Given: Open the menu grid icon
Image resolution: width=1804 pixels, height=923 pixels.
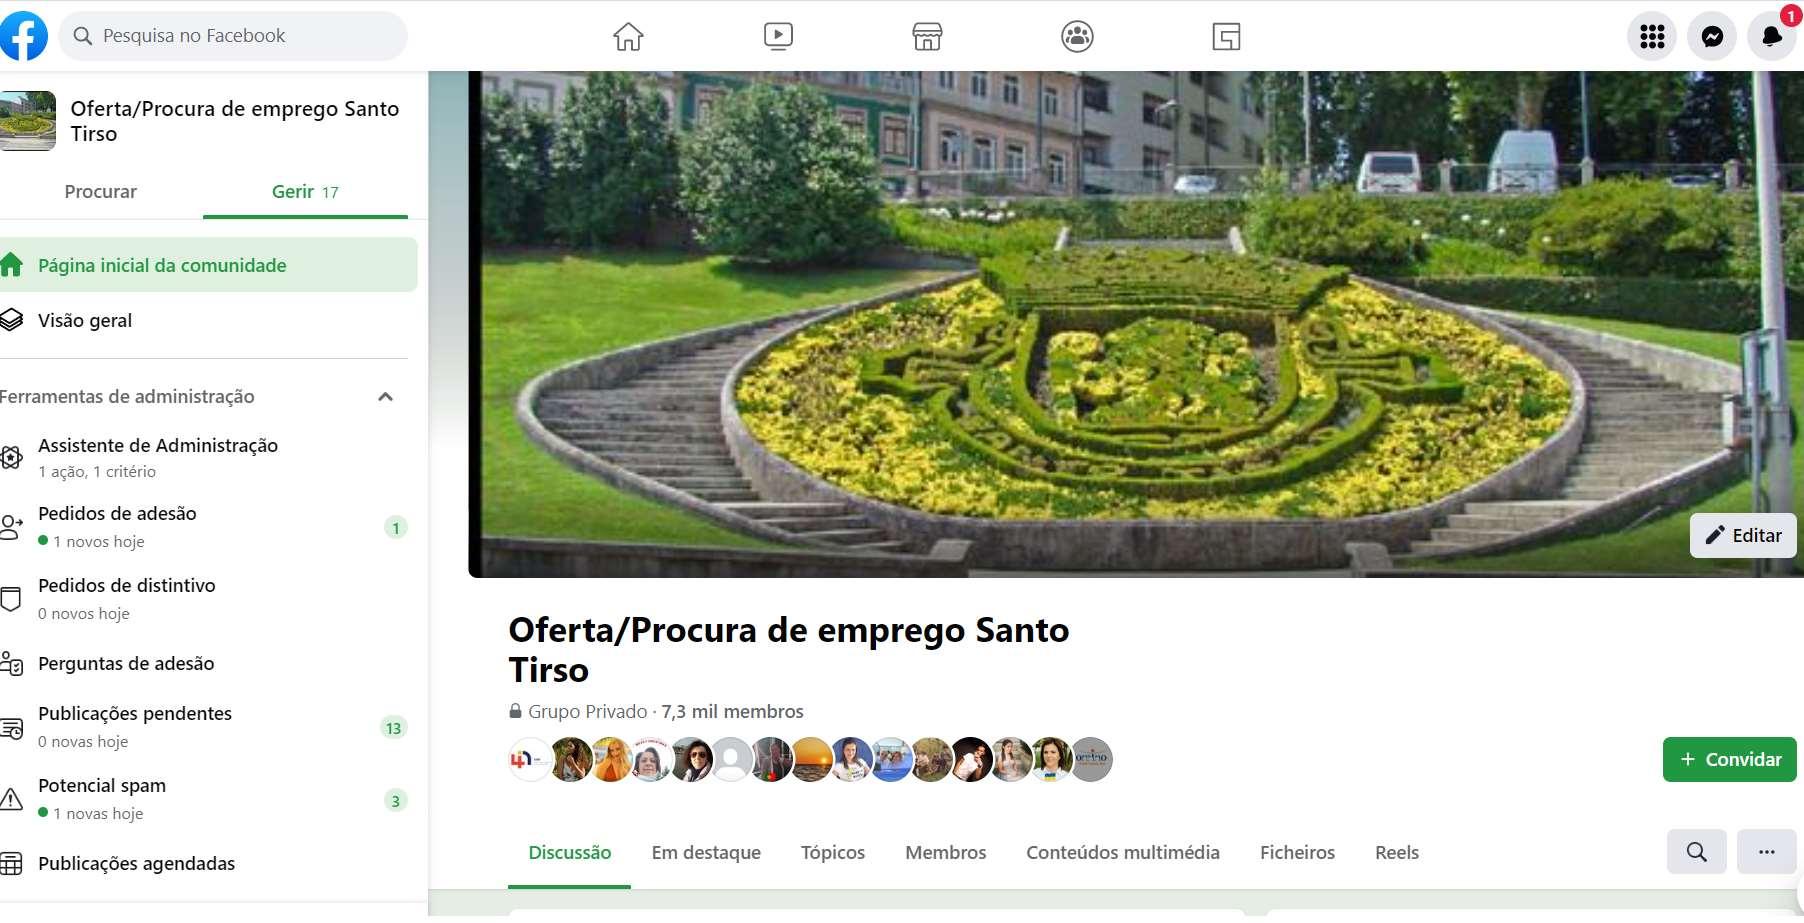Looking at the screenshot, I should tap(1652, 37).
